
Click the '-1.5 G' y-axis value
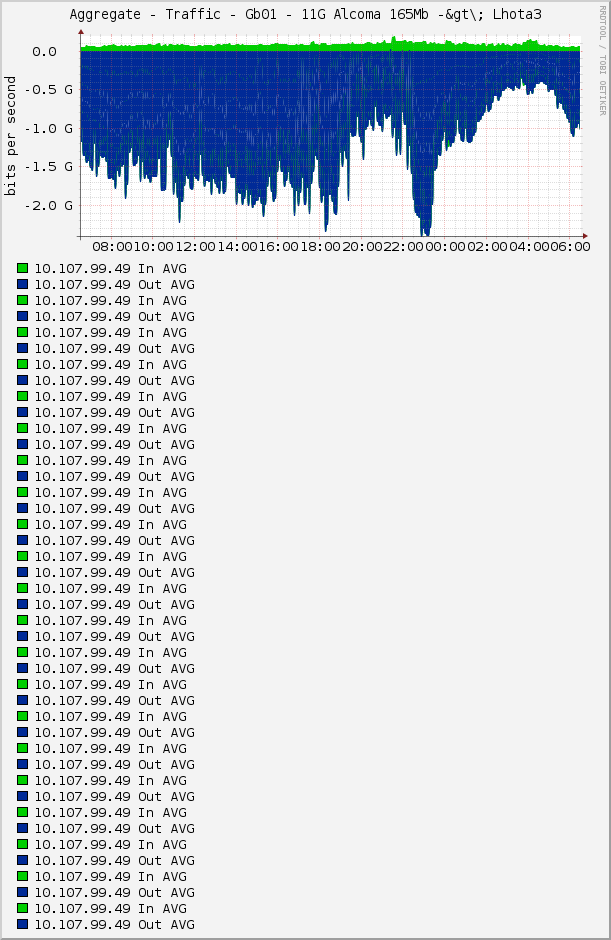point(49,167)
